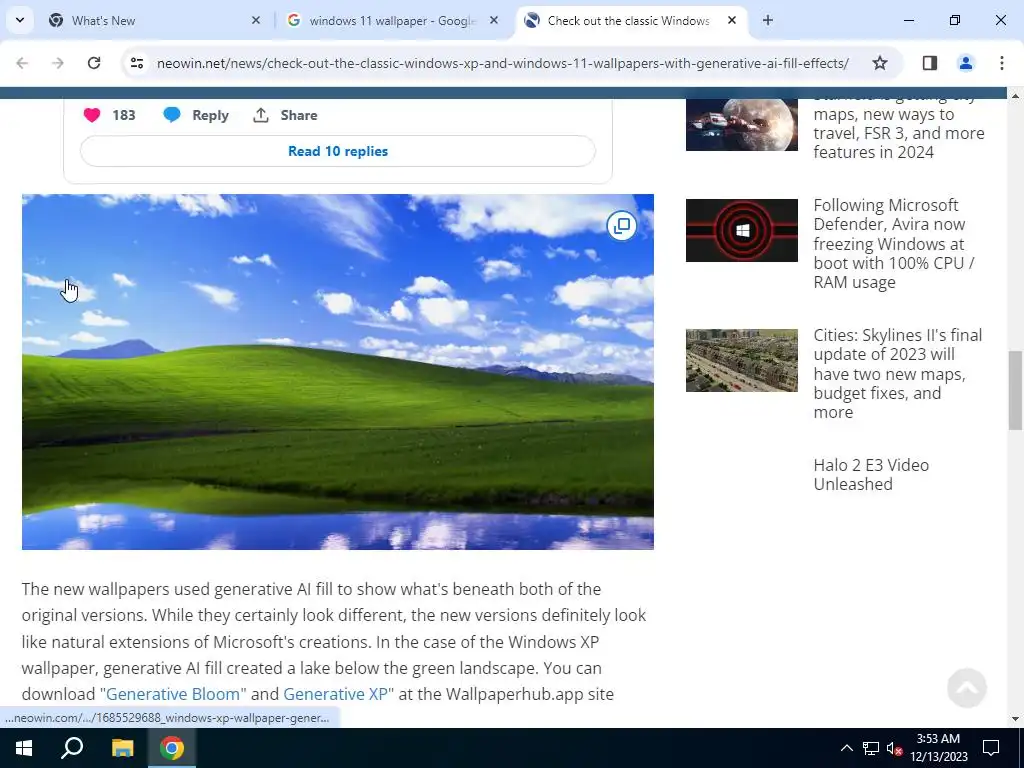Click the Share text label
This screenshot has width=1024, height=768.
coord(298,115)
